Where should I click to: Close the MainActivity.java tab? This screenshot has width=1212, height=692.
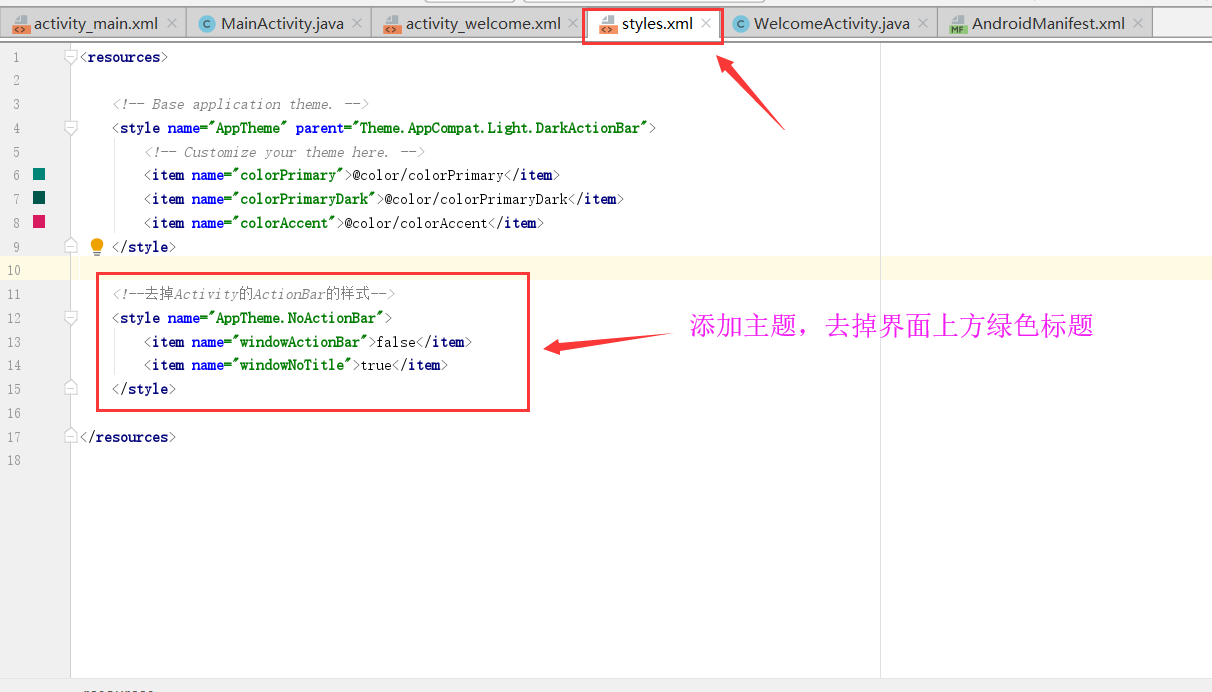[357, 23]
